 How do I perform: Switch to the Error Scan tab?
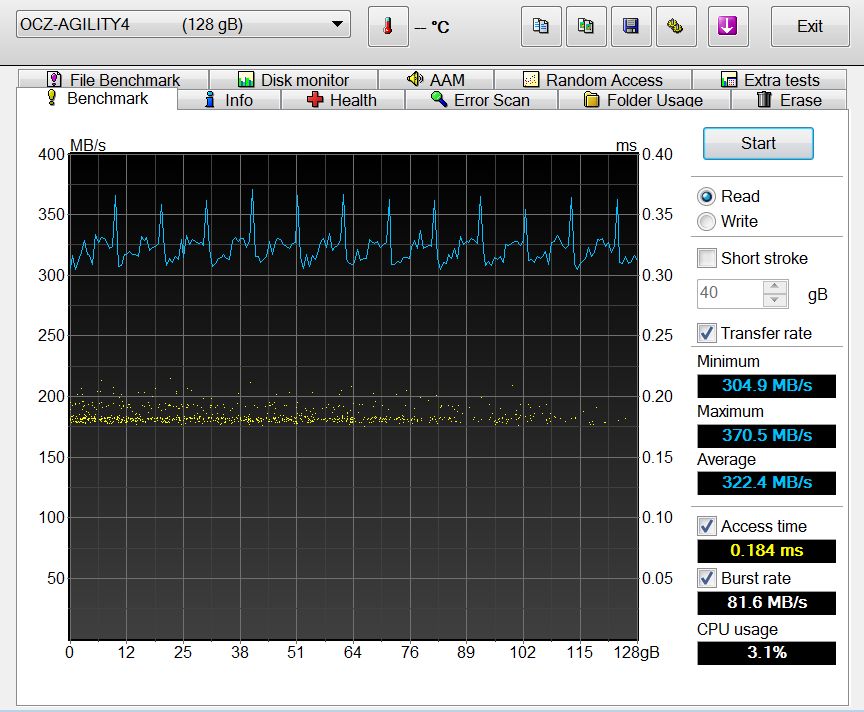tap(479, 100)
